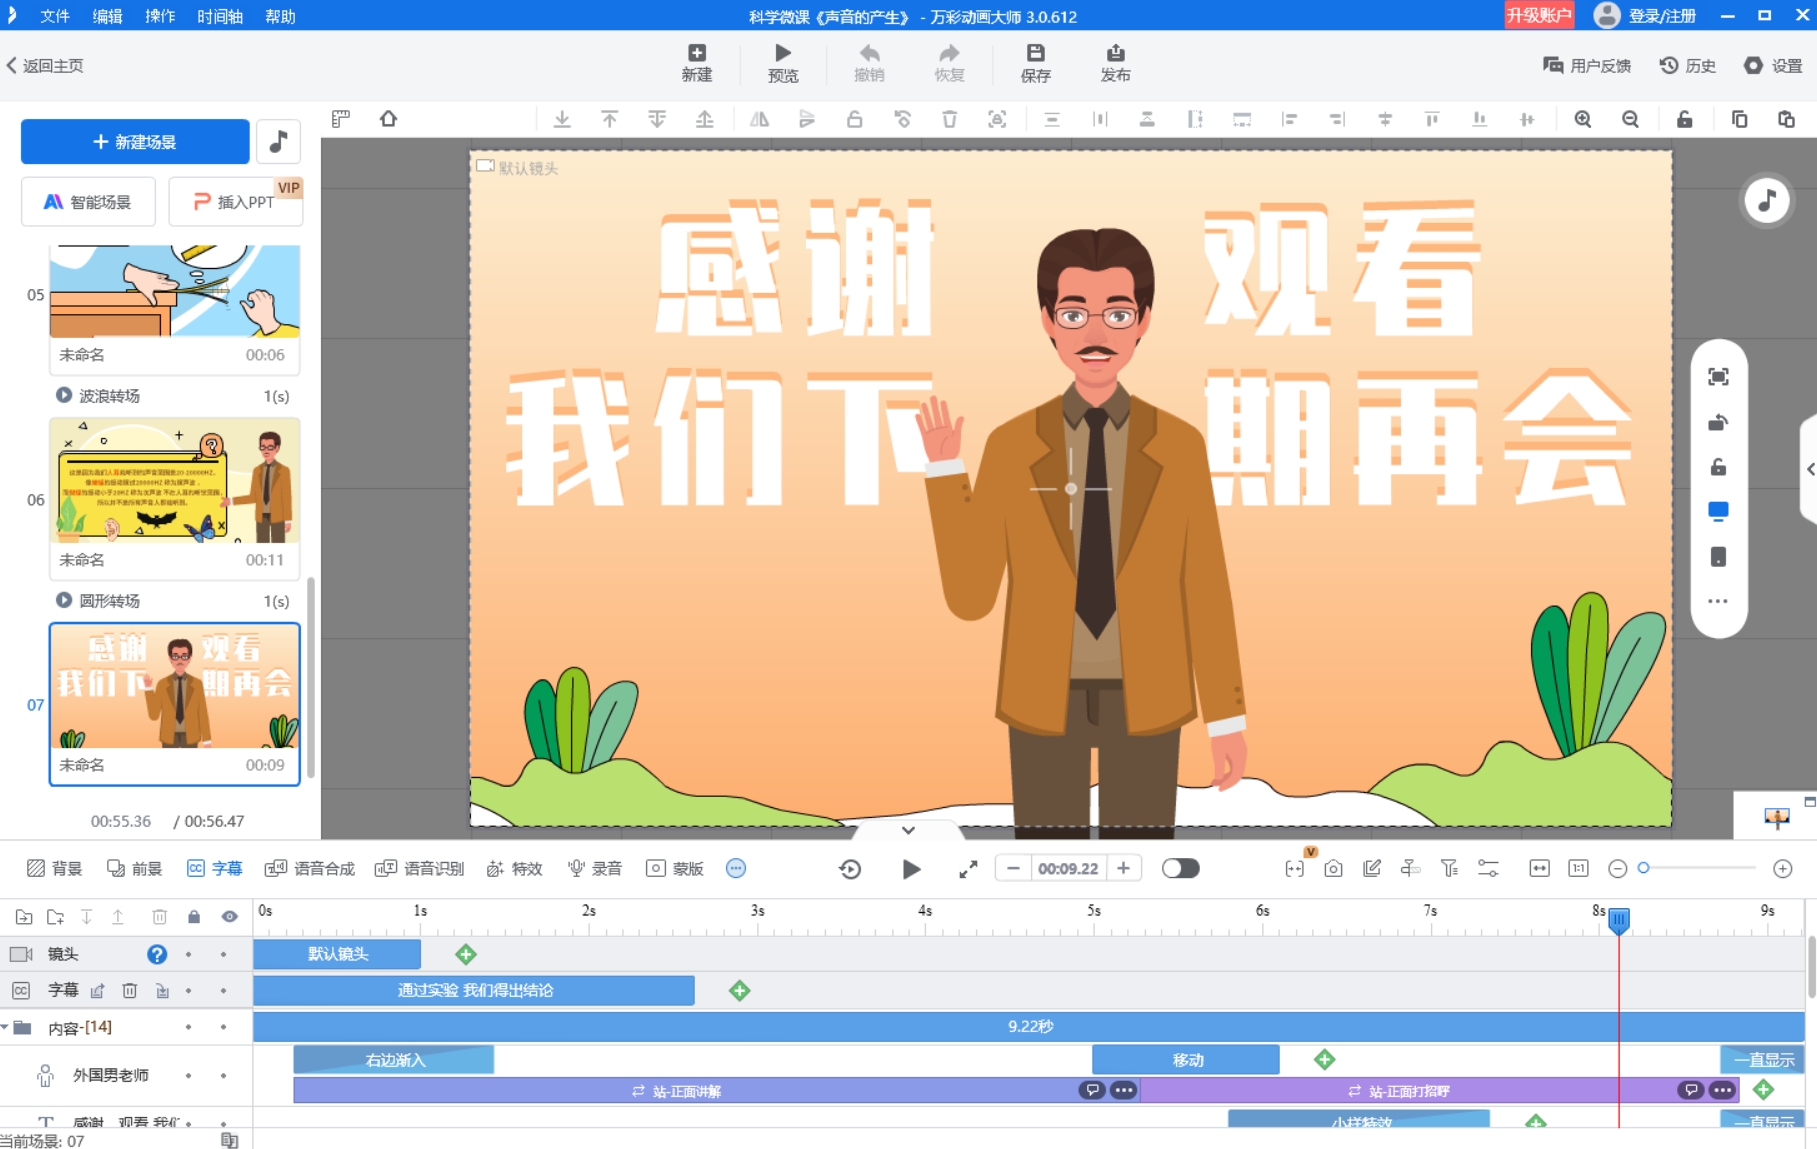Click the floating music note on canvas
Screen dimensions: 1817x1149
tap(1767, 200)
